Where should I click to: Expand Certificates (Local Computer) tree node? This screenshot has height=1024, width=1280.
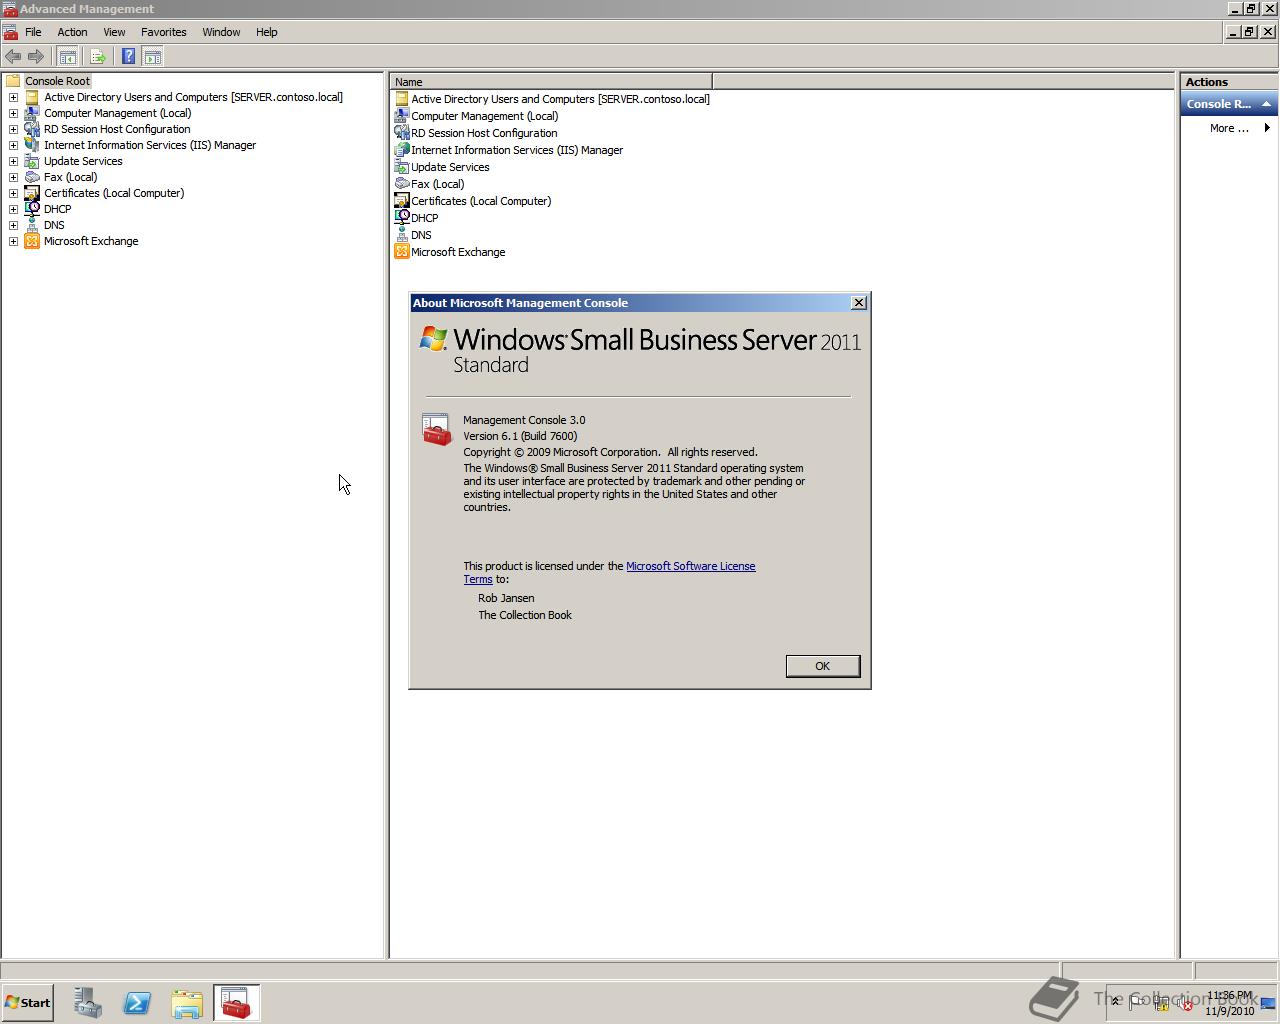coord(13,193)
